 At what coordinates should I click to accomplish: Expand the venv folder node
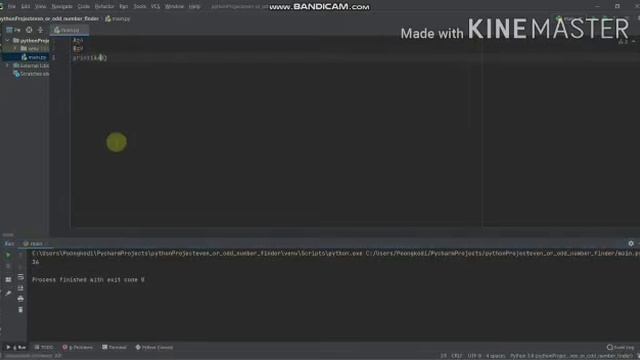pos(15,49)
